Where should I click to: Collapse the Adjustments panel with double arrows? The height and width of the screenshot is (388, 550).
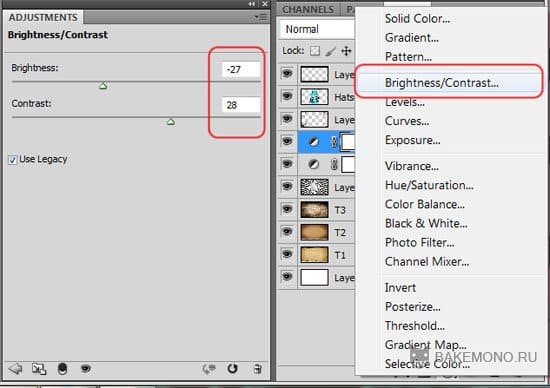(252, 4)
